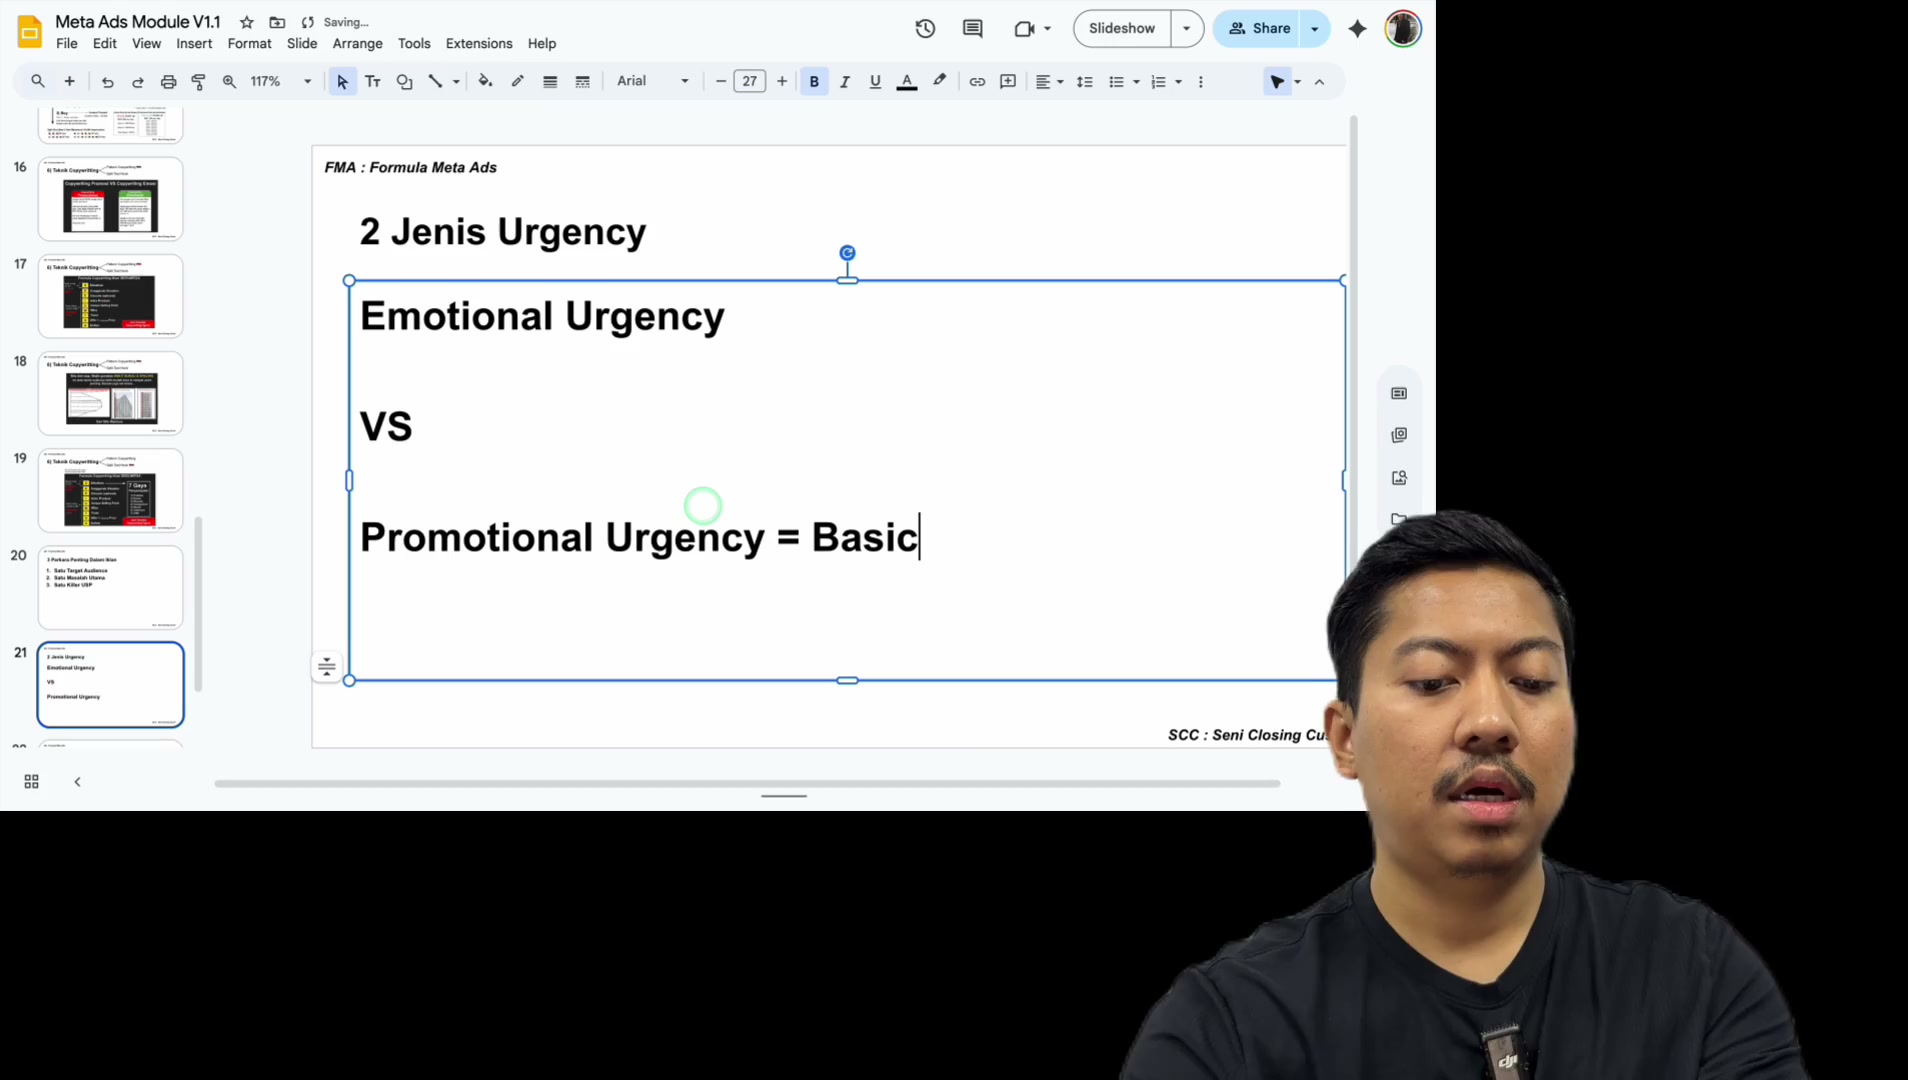Click the Add comment icon
The image size is (1908, 1080).
pyautogui.click(x=1008, y=82)
